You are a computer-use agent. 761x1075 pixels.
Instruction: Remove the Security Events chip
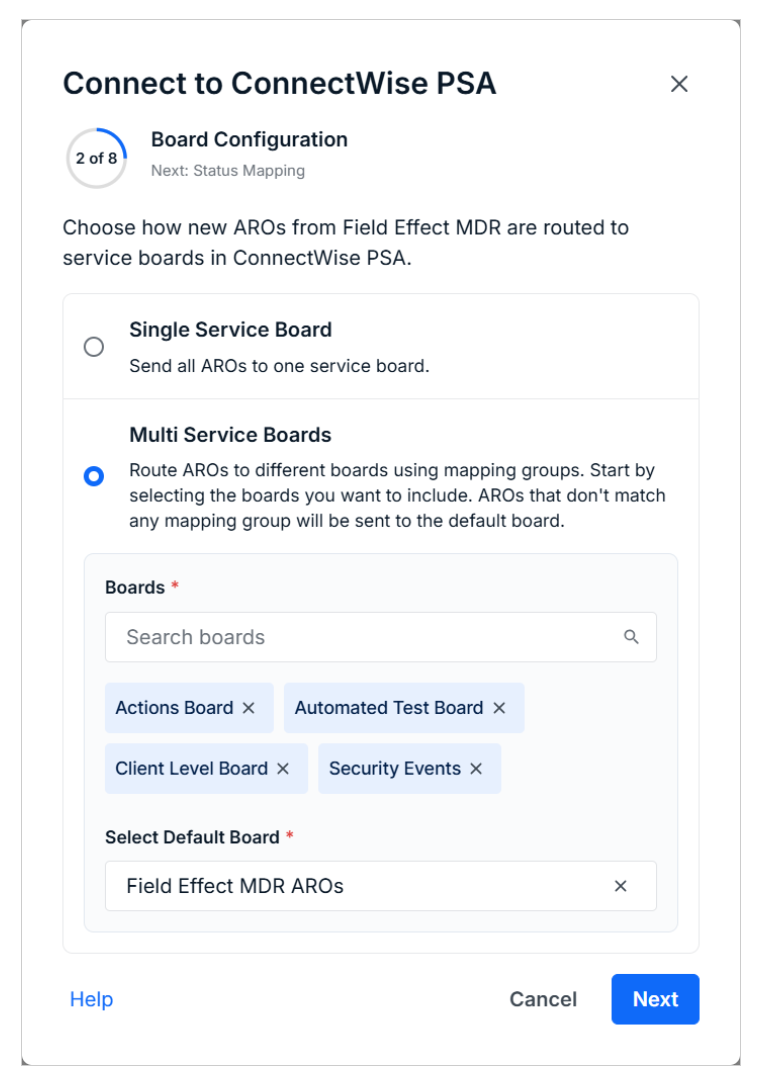[x=476, y=769]
